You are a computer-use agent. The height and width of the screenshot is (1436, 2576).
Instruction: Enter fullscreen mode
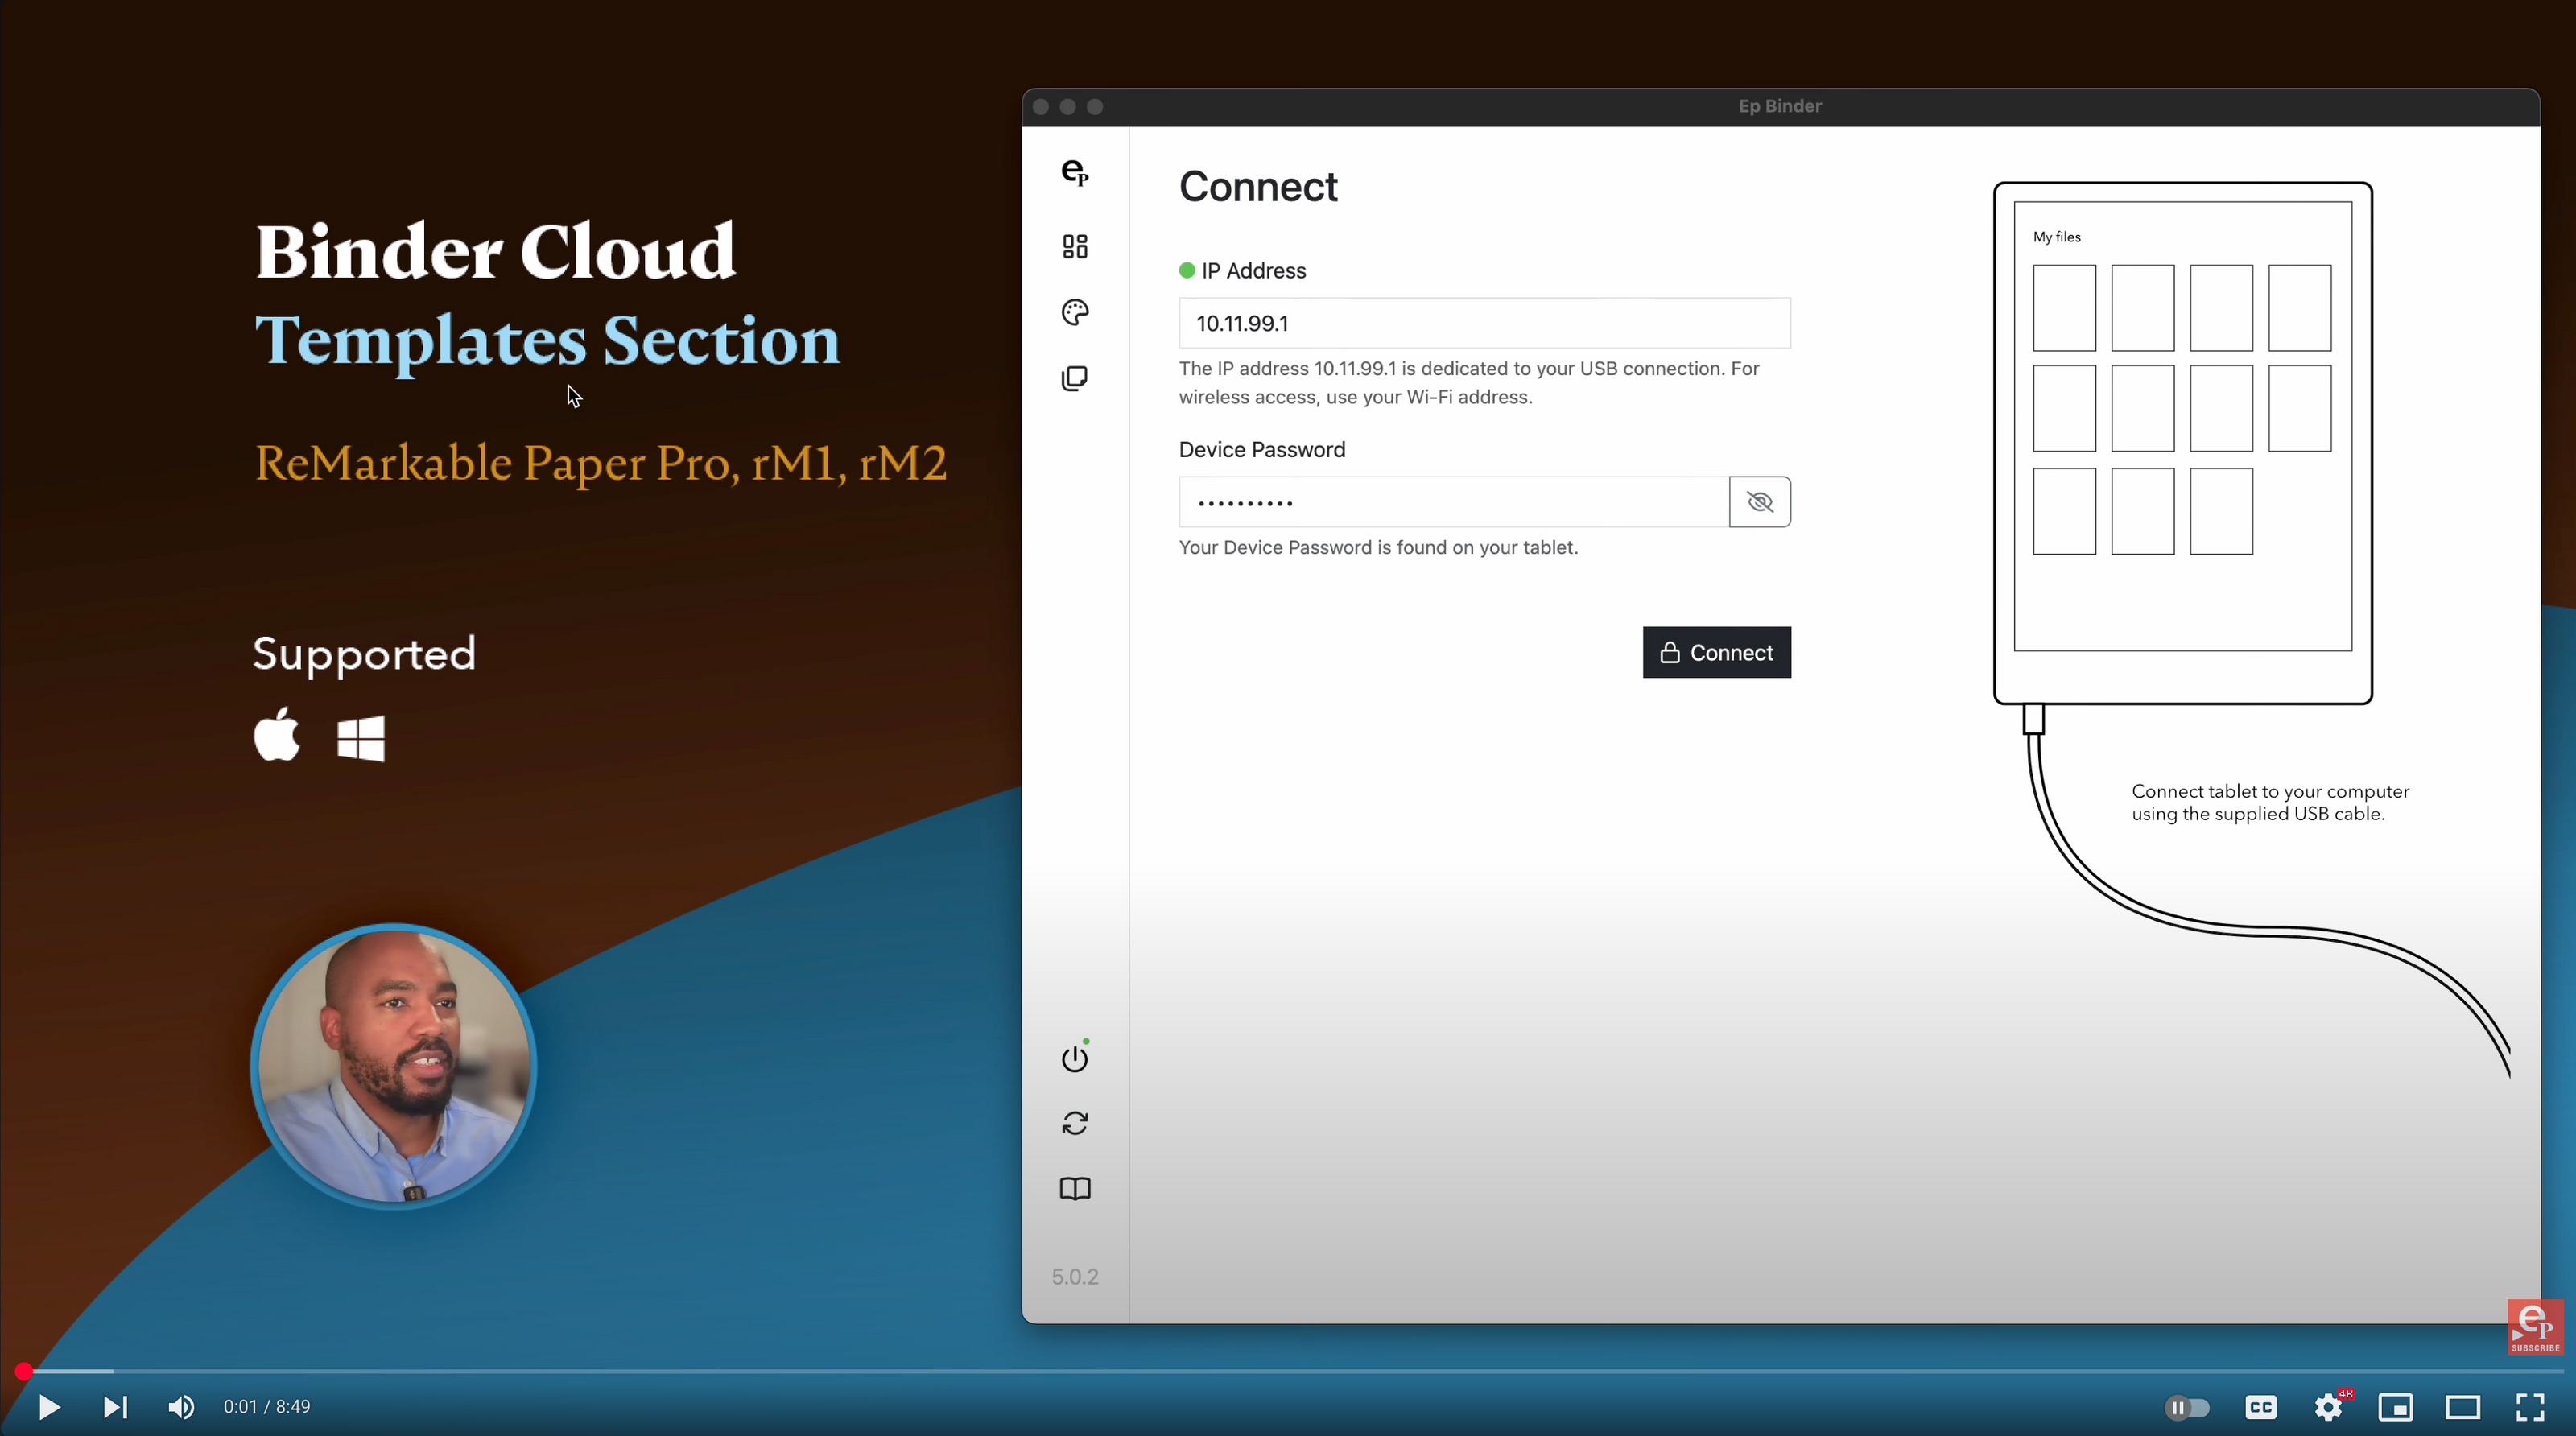point(2530,1407)
